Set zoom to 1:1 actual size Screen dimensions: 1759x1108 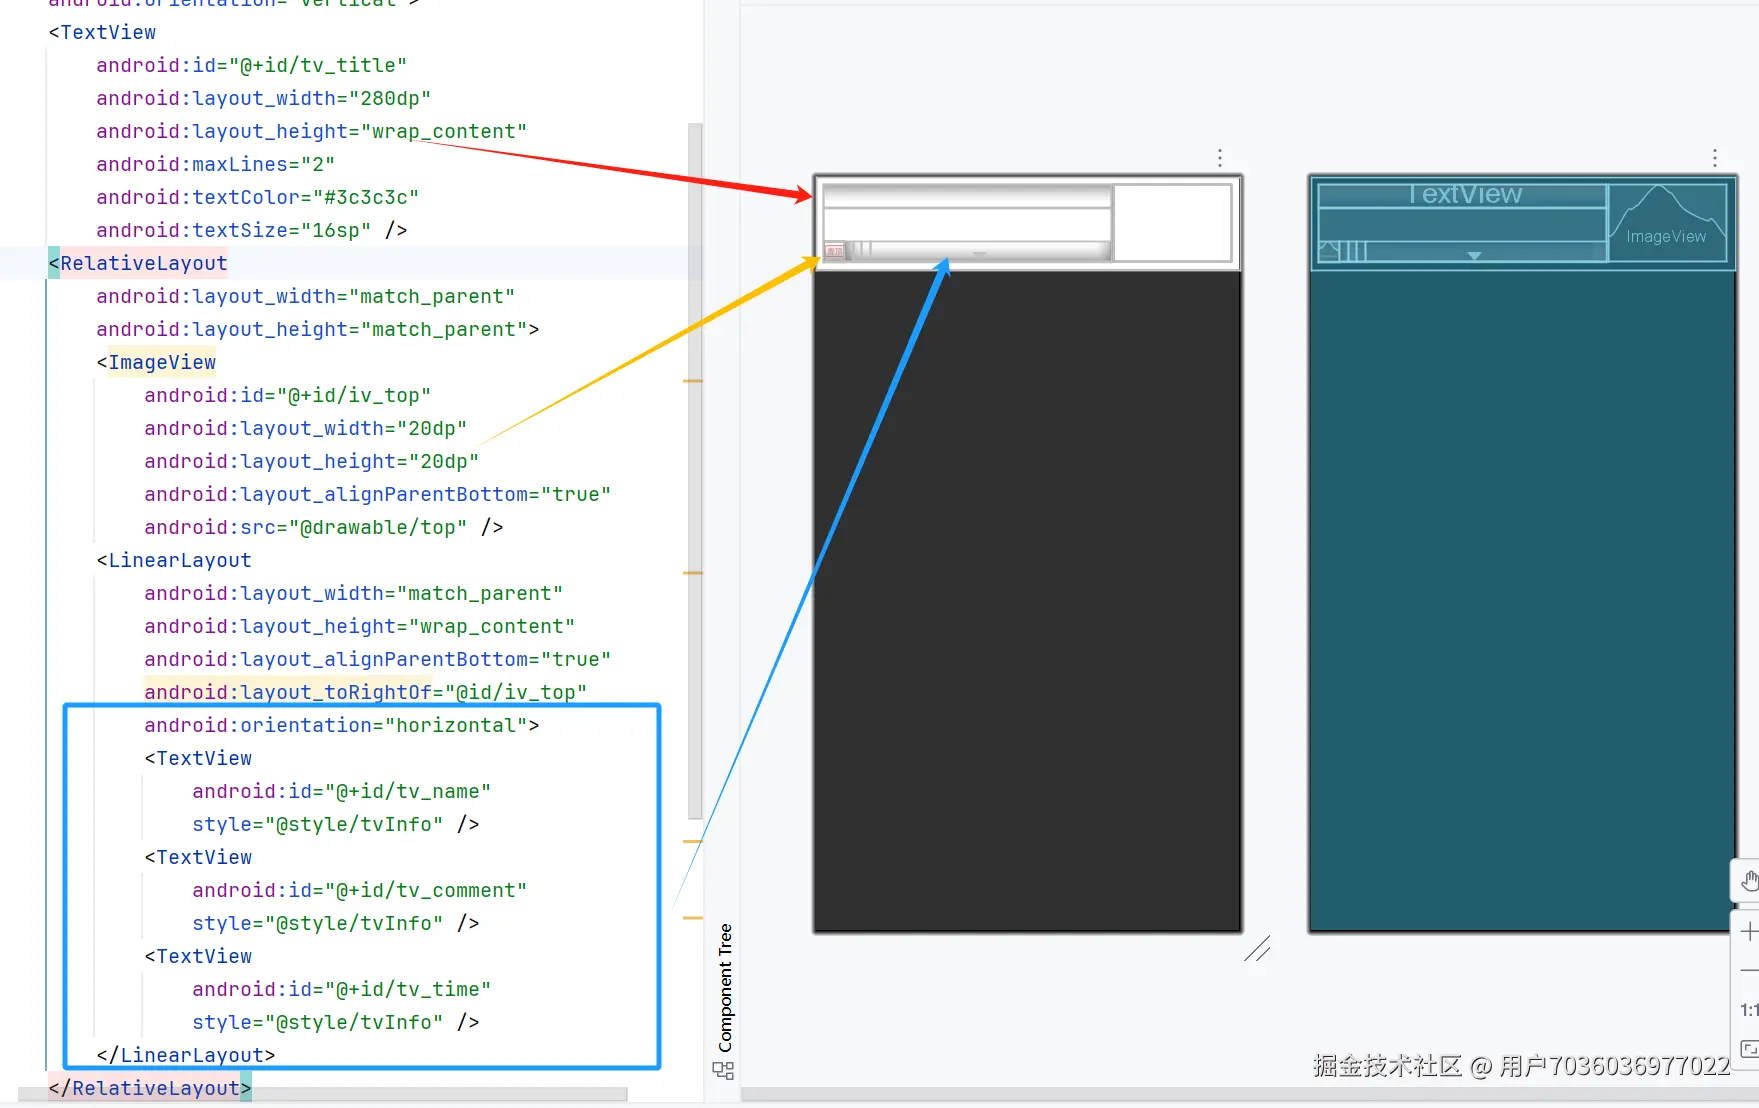point(1749,1010)
